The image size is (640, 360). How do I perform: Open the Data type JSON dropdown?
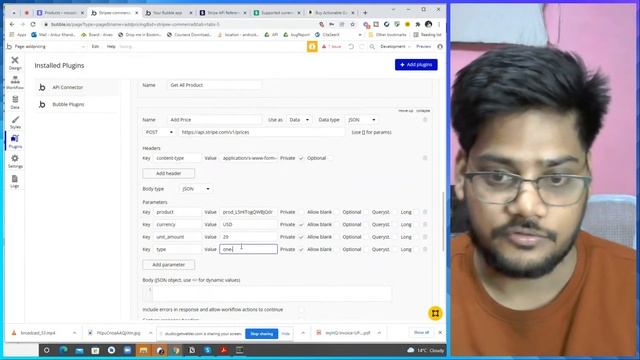point(362,120)
